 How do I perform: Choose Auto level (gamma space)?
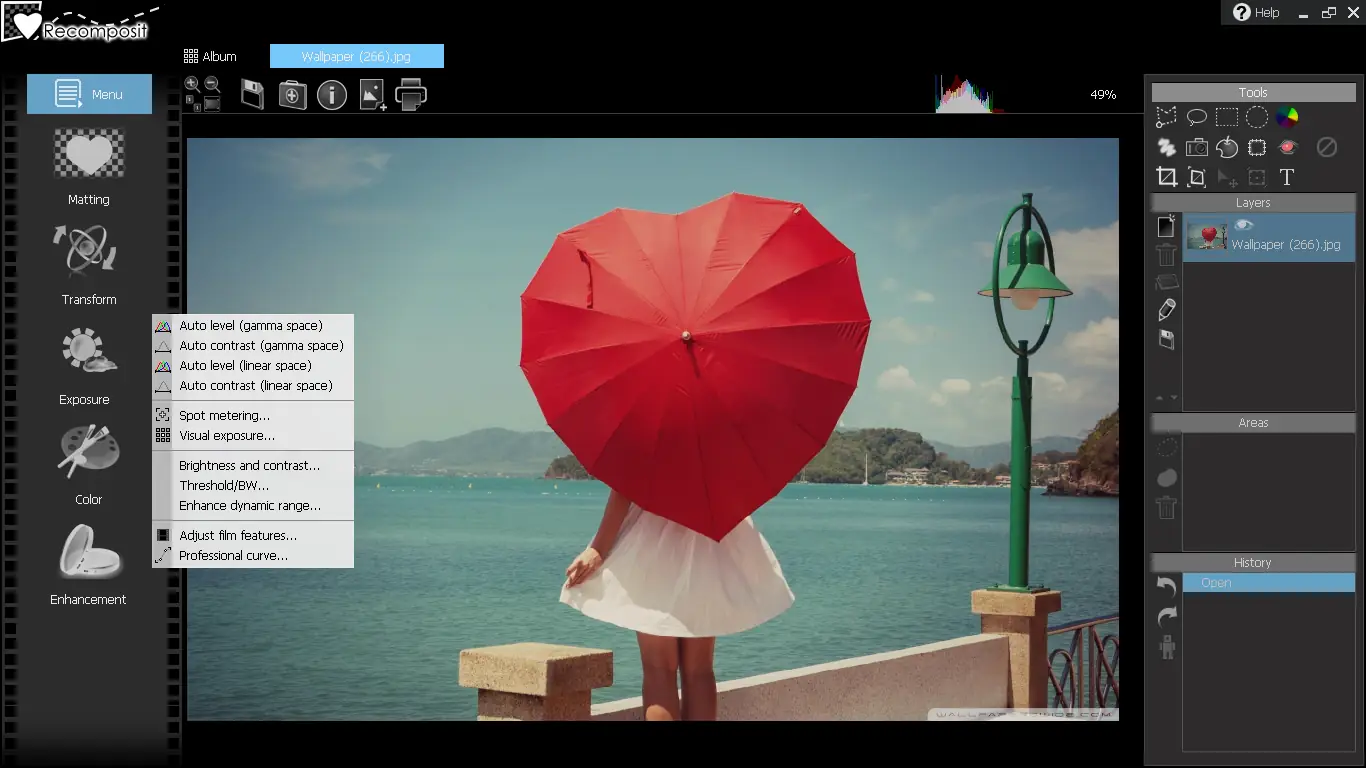(250, 325)
